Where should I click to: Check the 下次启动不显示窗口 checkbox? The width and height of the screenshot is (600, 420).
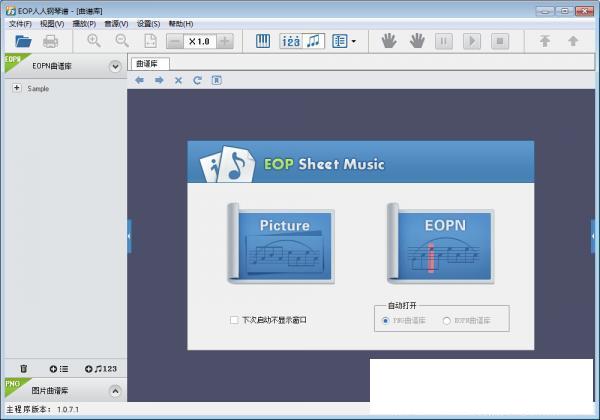point(234,320)
